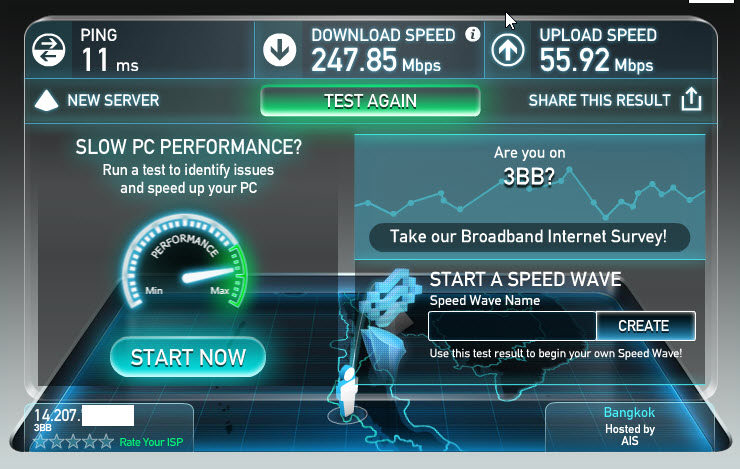This screenshot has height=469, width=740.
Task: Click the TEST AGAIN button
Action: tap(370, 101)
